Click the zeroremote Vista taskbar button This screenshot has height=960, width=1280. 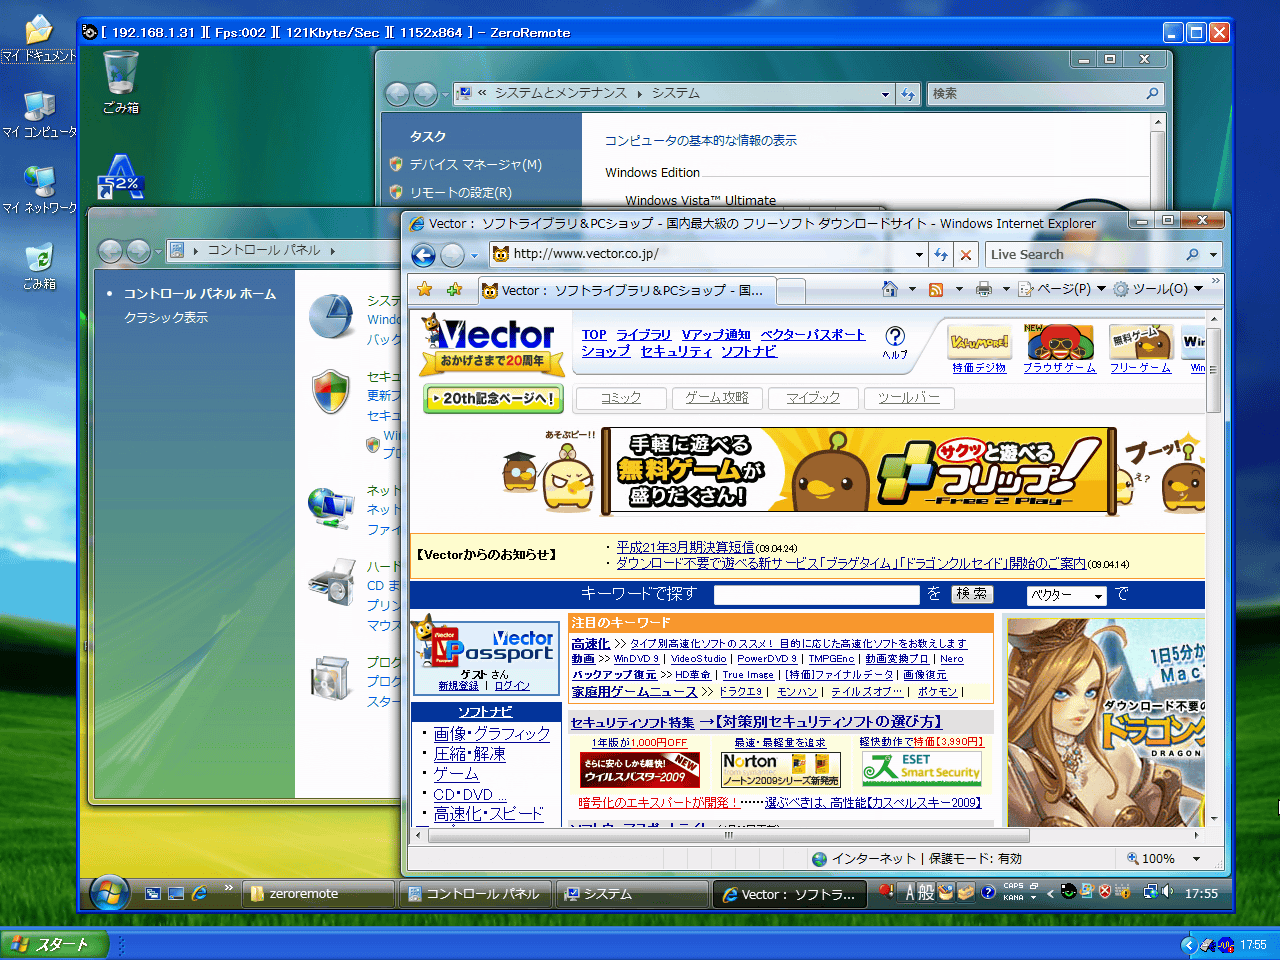(x=319, y=894)
